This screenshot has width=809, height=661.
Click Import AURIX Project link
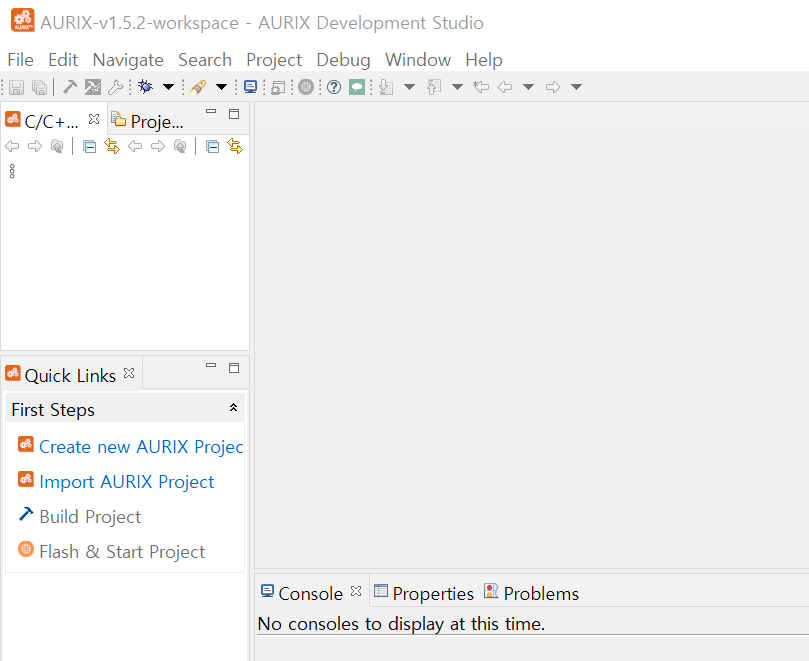tap(126, 481)
